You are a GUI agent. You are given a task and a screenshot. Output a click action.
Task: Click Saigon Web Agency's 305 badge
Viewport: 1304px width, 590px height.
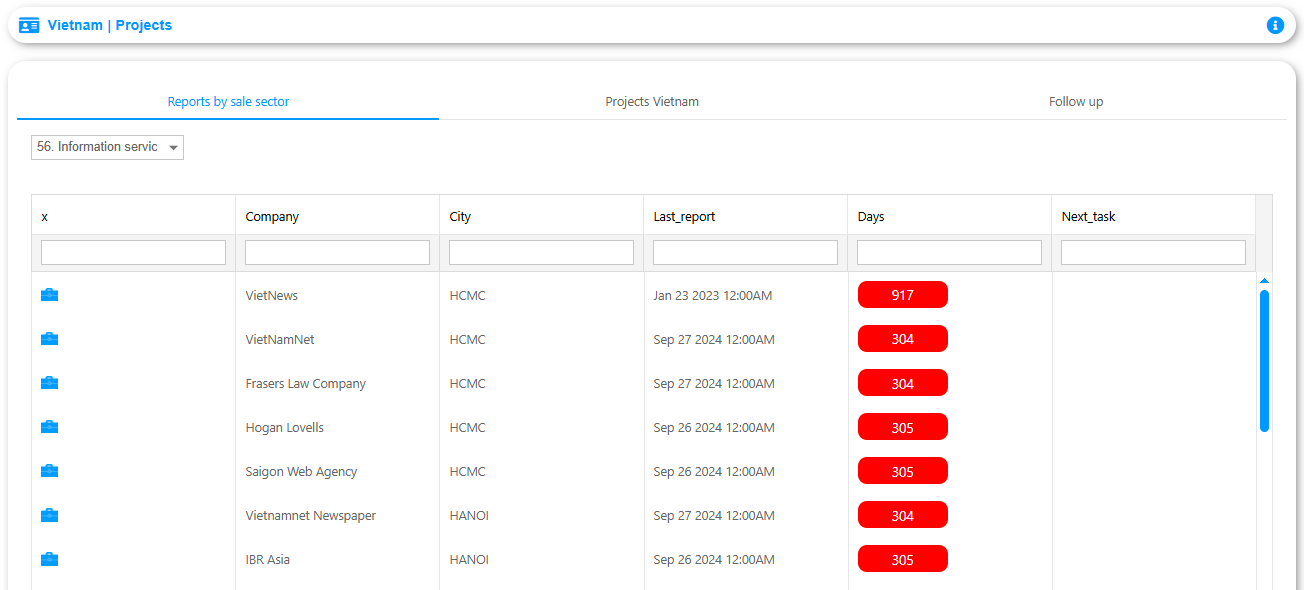pos(902,471)
